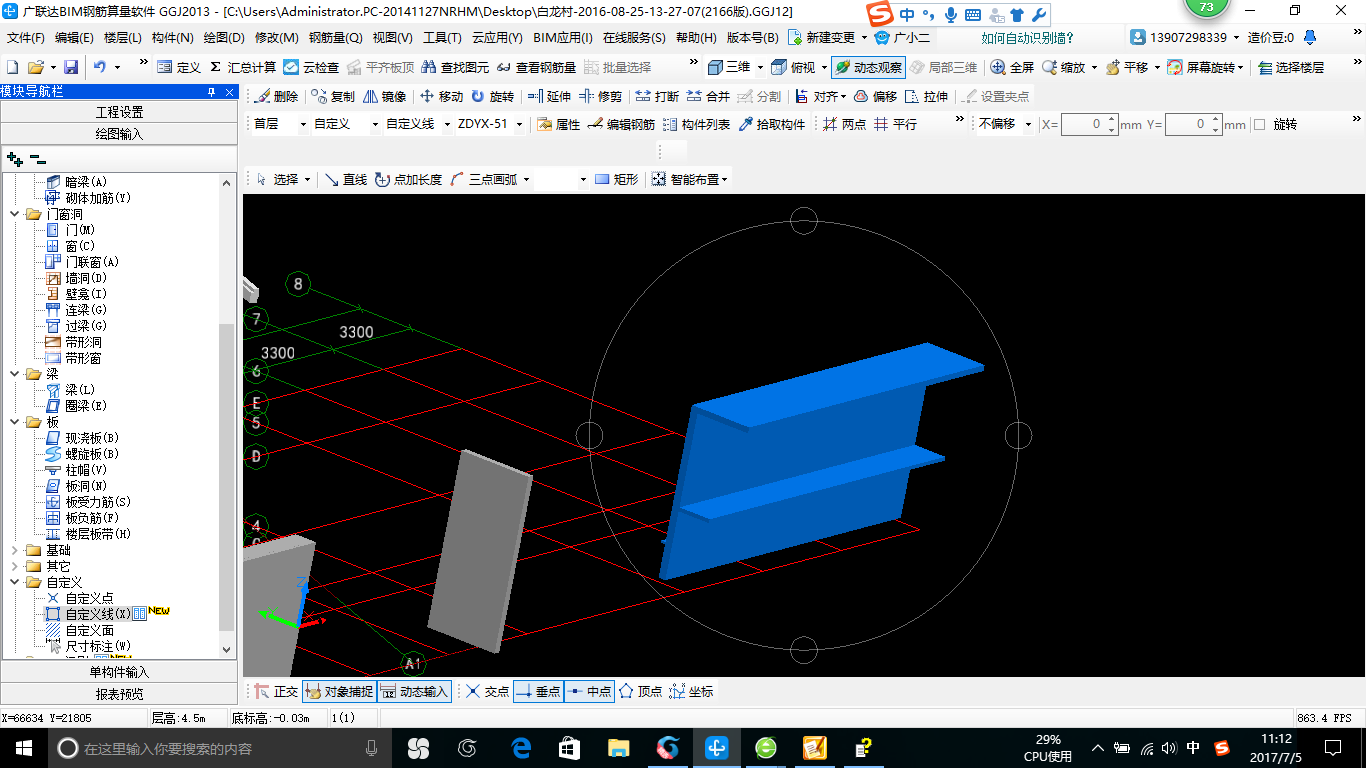
Task: Toggle 中点 midpoint snap
Action: pyautogui.click(x=589, y=691)
